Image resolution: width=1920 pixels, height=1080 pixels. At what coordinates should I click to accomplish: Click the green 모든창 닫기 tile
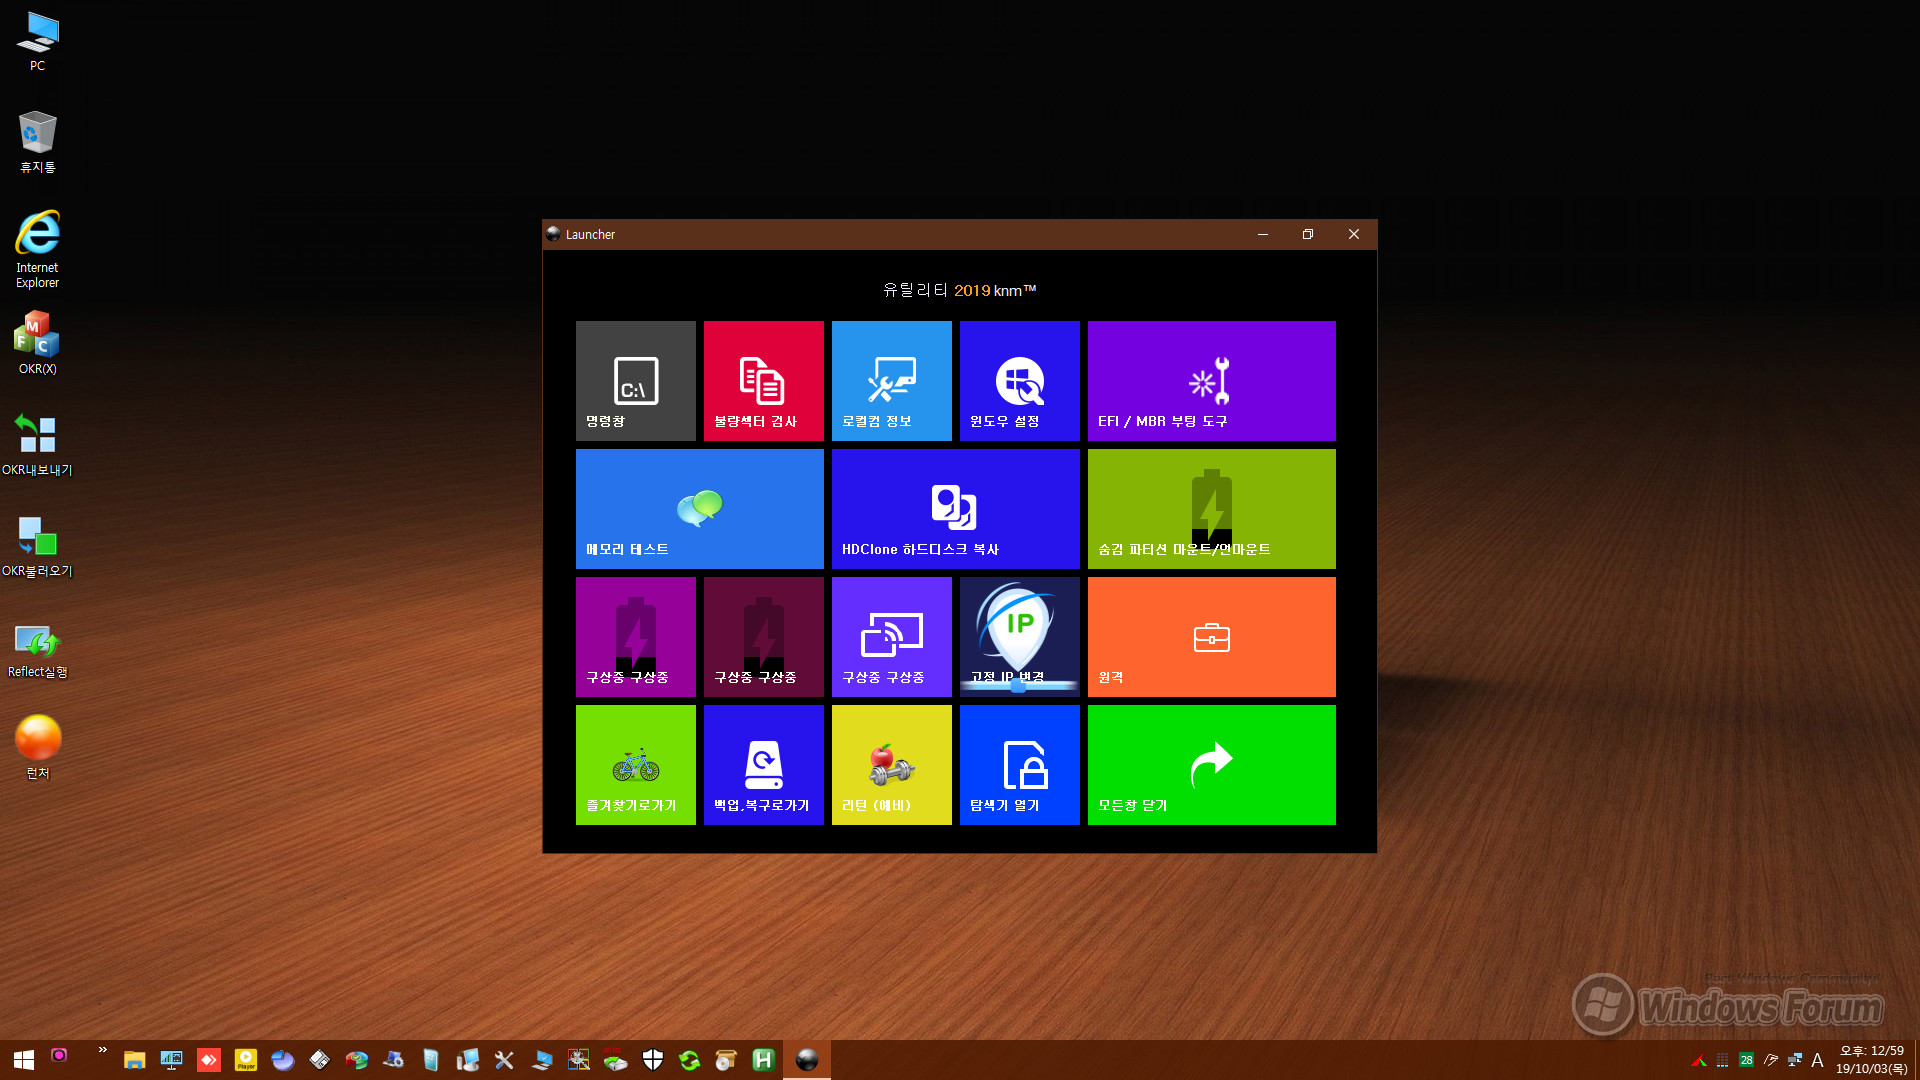click(1211, 765)
